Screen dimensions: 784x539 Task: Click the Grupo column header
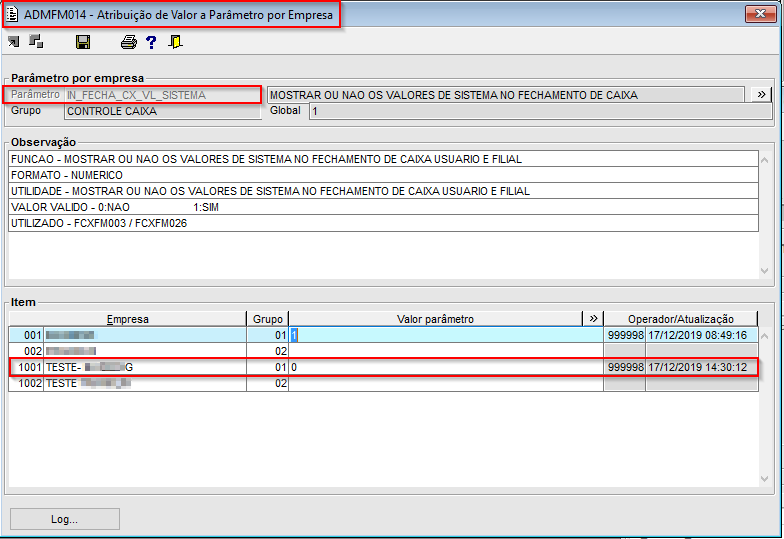pos(268,319)
